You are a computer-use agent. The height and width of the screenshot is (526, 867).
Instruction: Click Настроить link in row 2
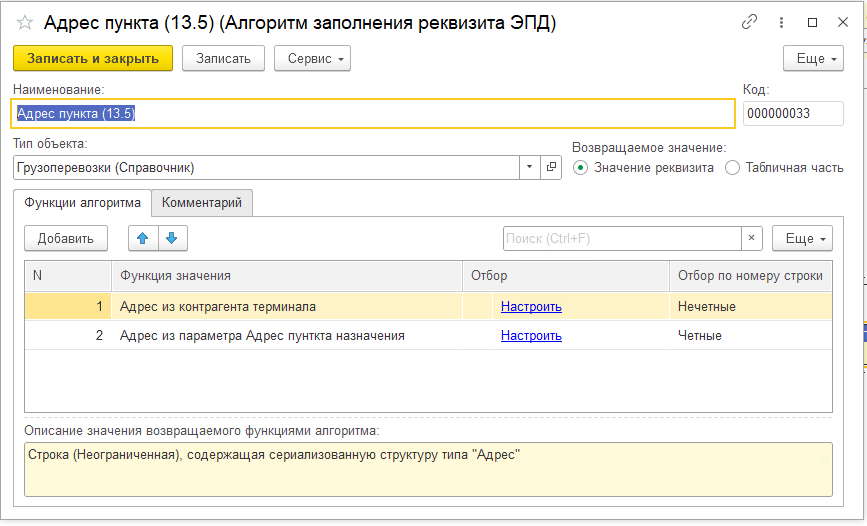(x=531, y=335)
